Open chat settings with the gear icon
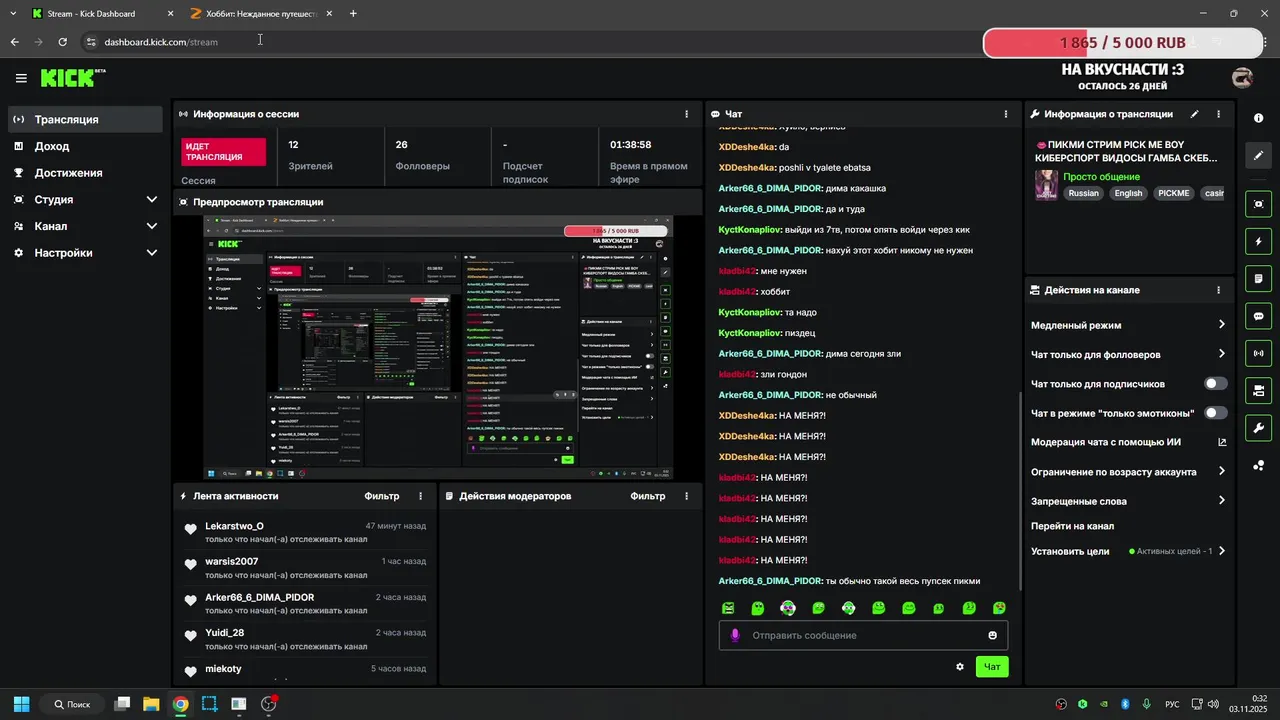 point(960,667)
